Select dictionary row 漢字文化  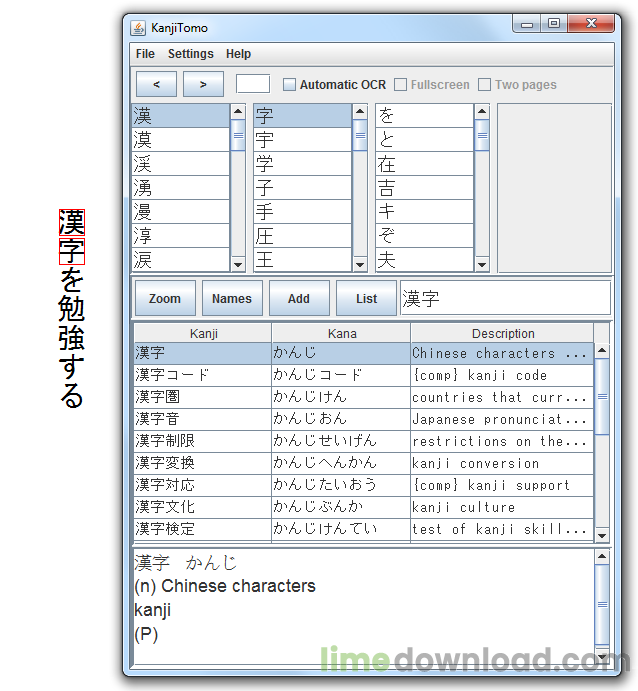click(x=364, y=507)
